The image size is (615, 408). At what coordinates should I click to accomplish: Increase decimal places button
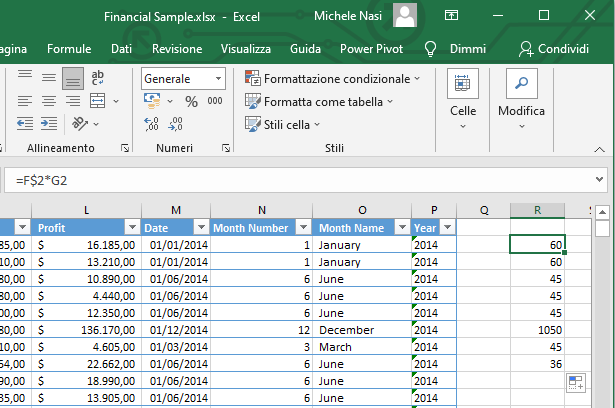152,124
